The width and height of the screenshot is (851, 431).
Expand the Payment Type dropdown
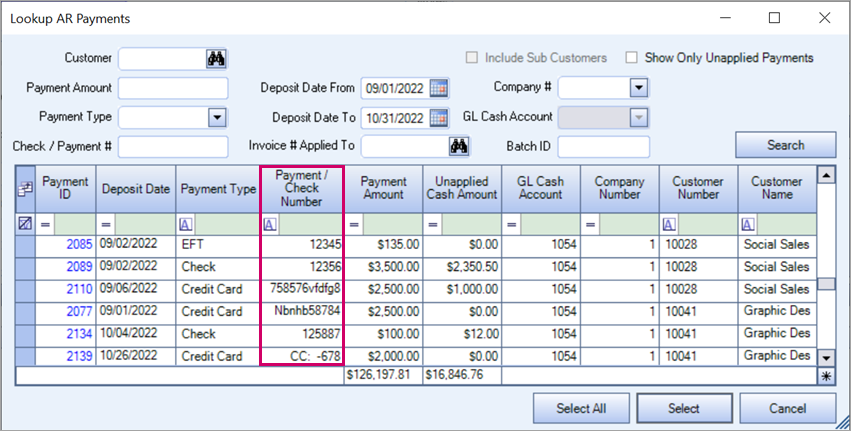(217, 117)
